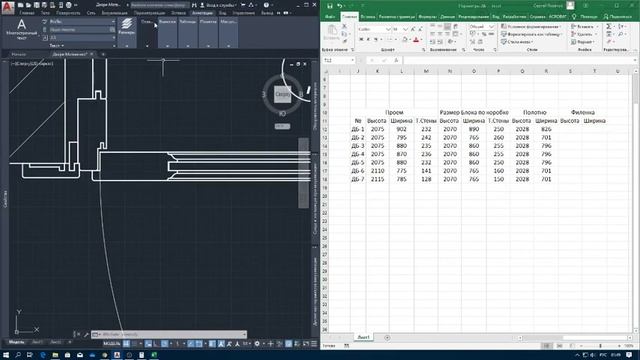Open the Excel icon in Windows taskbar

pyautogui.click(x=154, y=355)
